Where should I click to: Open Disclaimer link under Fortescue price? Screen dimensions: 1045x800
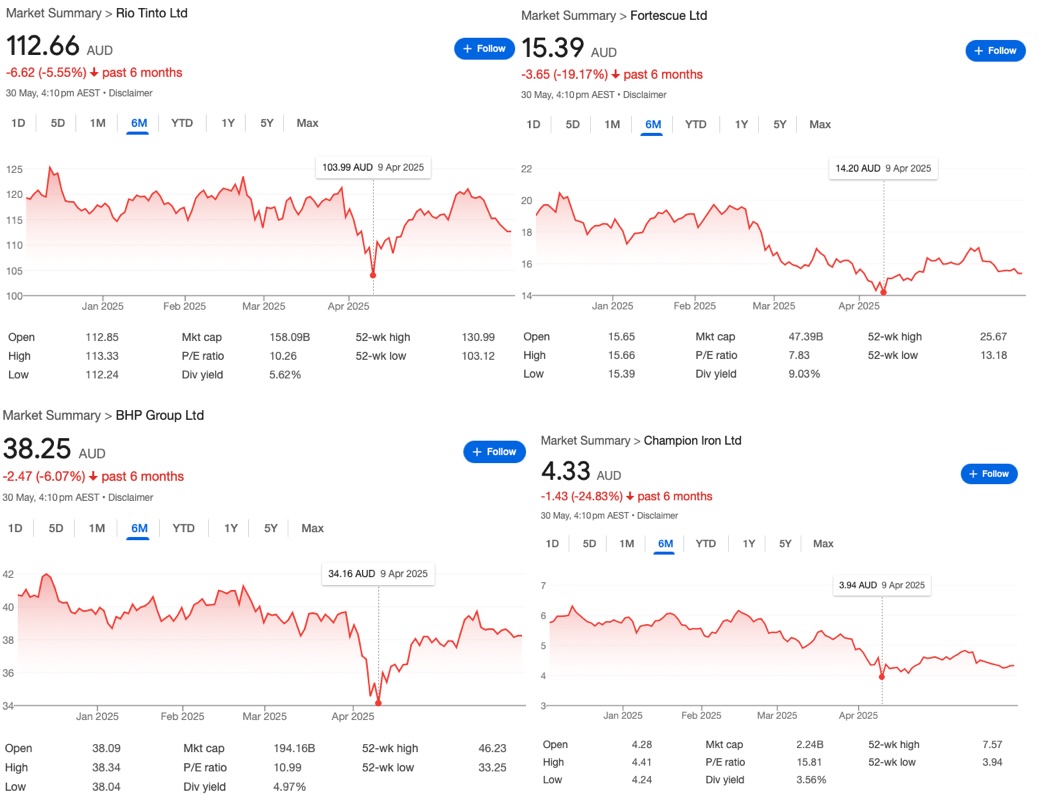tap(644, 95)
